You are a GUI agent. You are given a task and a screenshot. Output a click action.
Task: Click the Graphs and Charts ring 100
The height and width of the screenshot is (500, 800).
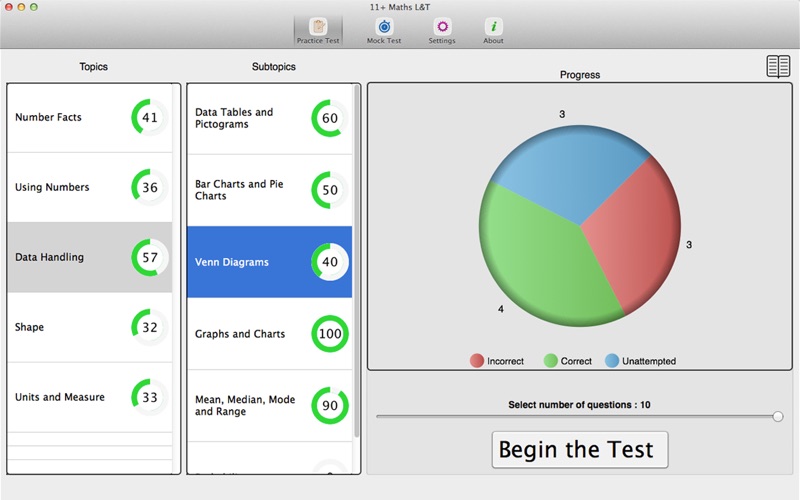click(x=330, y=334)
